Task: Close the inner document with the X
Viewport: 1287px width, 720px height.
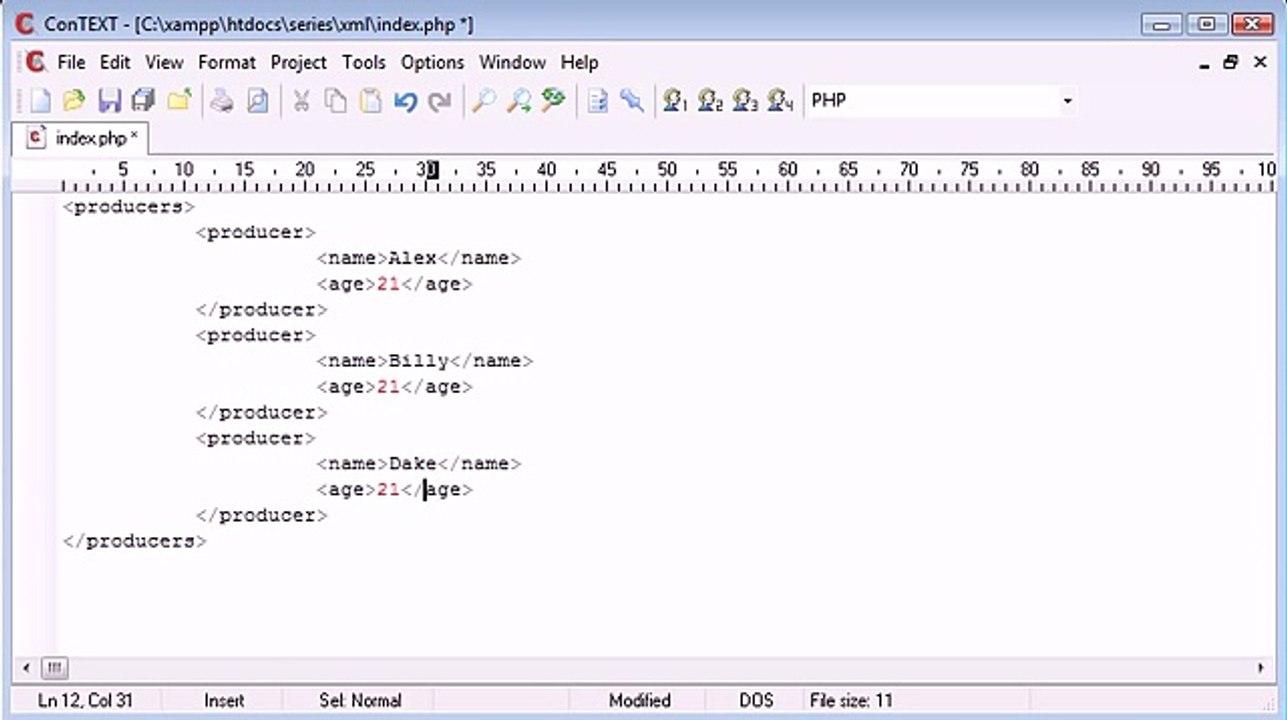Action: tap(1260, 62)
